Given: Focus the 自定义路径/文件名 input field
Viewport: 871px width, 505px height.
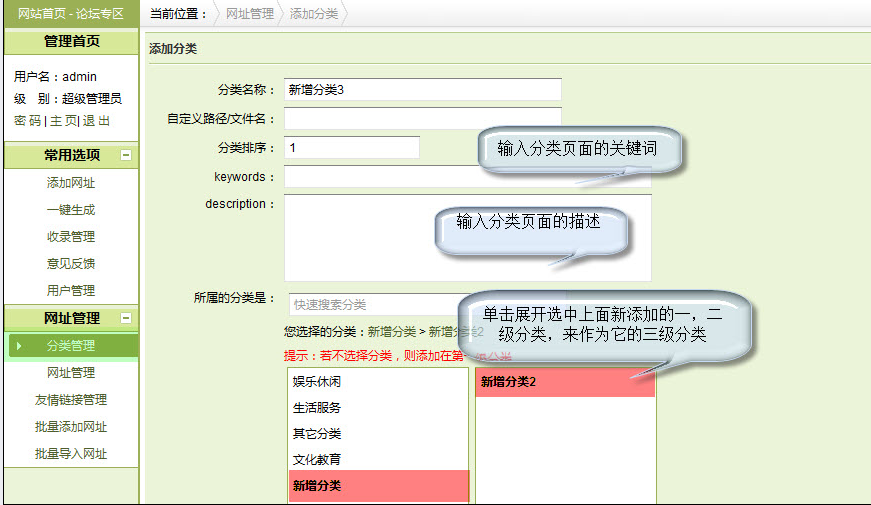Looking at the screenshot, I should pyautogui.click(x=423, y=118).
